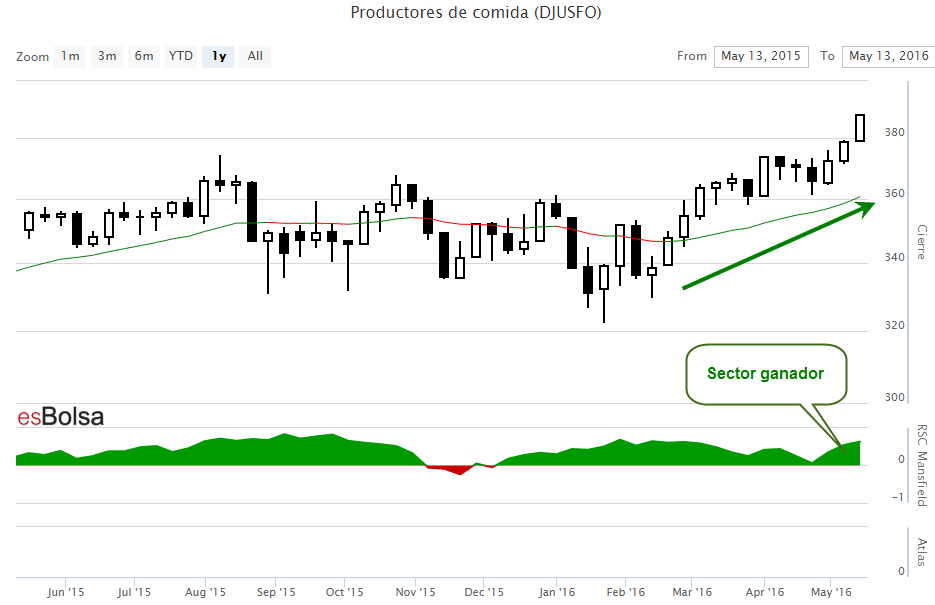Click the Feb '16 axis label

coord(626,592)
